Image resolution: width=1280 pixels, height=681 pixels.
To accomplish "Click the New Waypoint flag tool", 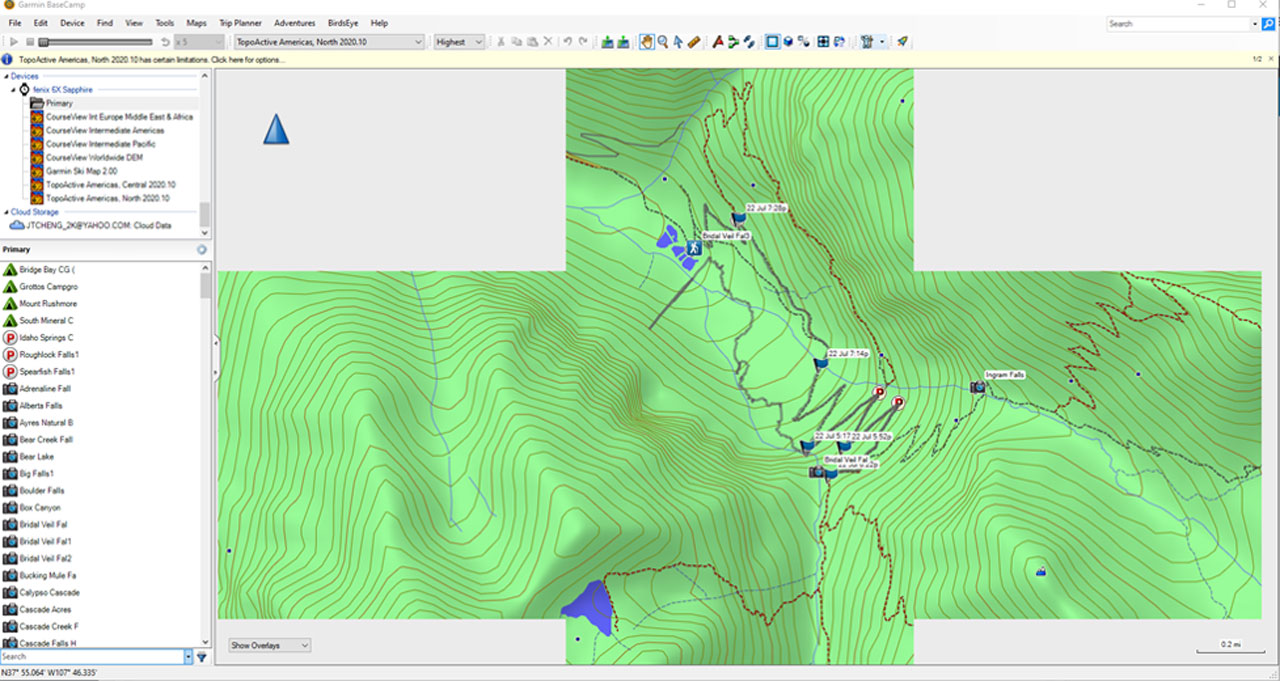I will [717, 42].
